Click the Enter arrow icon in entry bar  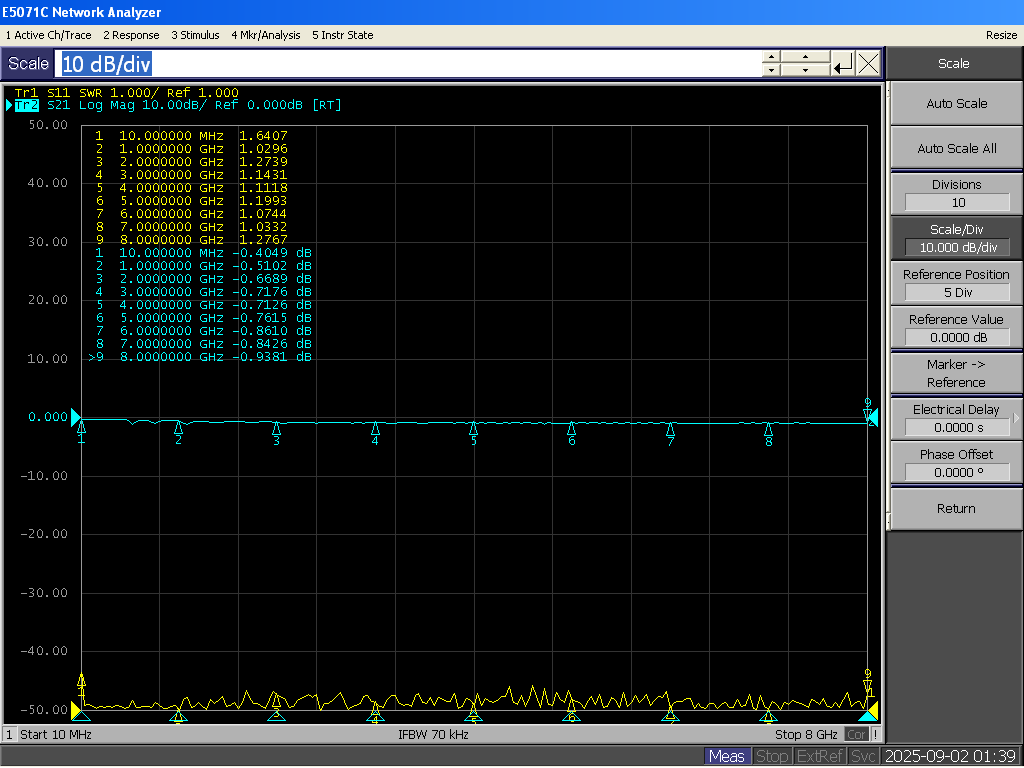(x=843, y=64)
